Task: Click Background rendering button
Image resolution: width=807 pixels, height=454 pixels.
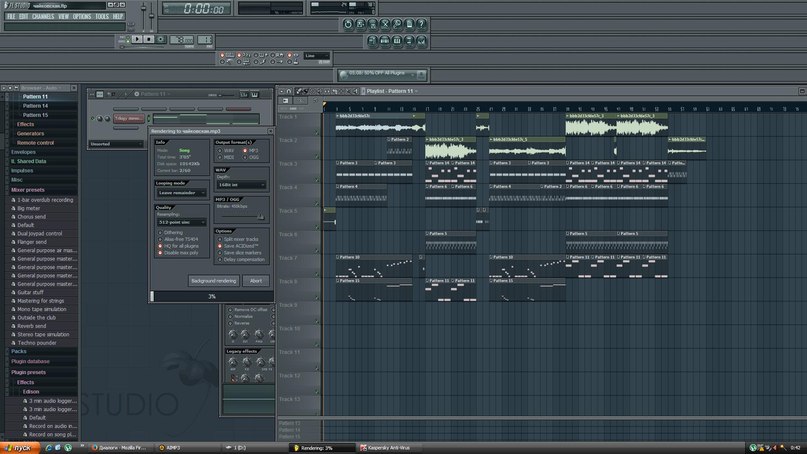Action: tap(214, 281)
